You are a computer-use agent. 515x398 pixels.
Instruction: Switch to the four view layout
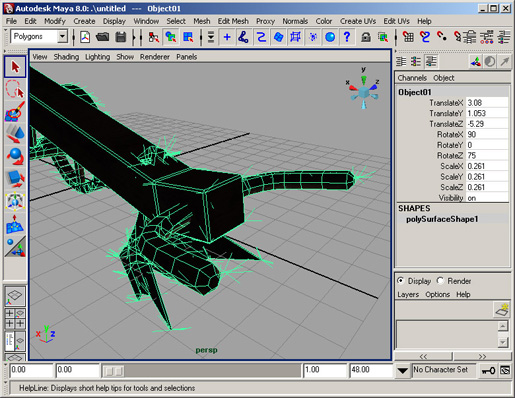click(15, 318)
